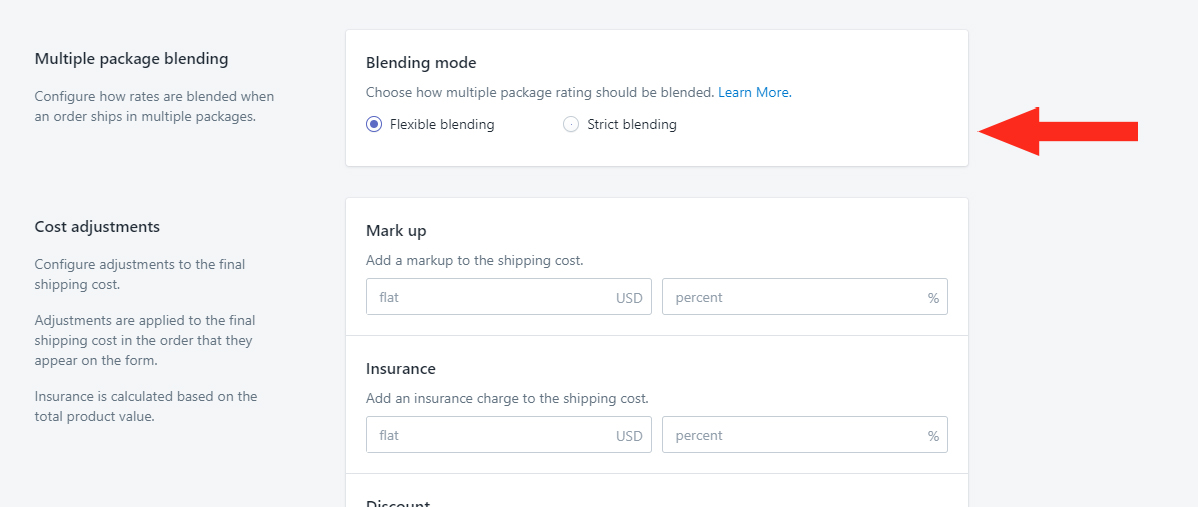Click the Blending mode heading
The width and height of the screenshot is (1198, 507).
click(421, 63)
